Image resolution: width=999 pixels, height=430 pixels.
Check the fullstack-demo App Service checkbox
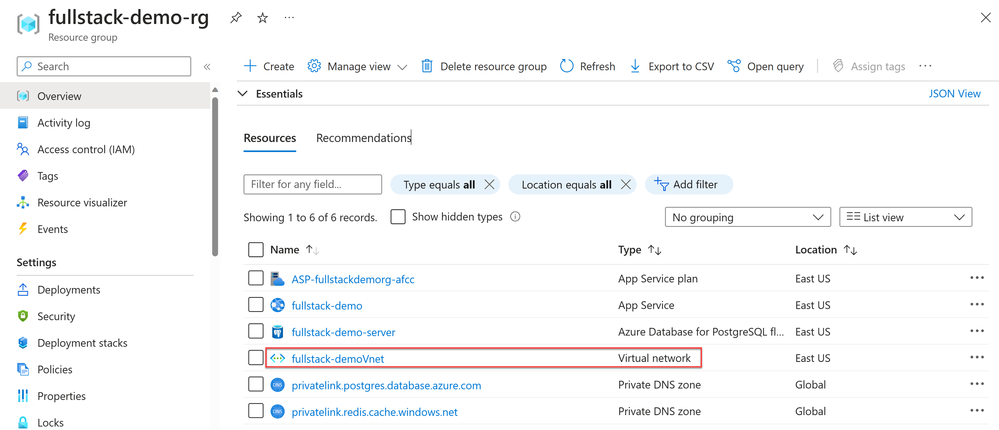(x=255, y=305)
